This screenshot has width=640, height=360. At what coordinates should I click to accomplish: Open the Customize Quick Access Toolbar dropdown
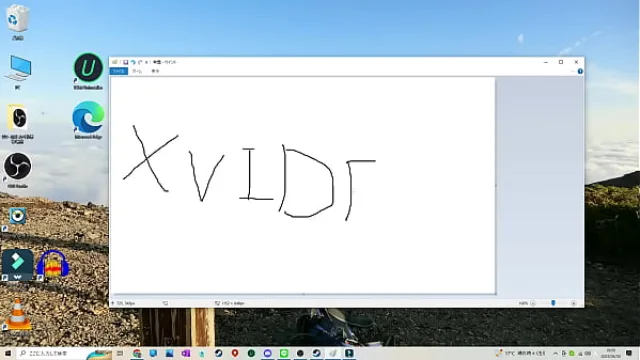pos(146,62)
